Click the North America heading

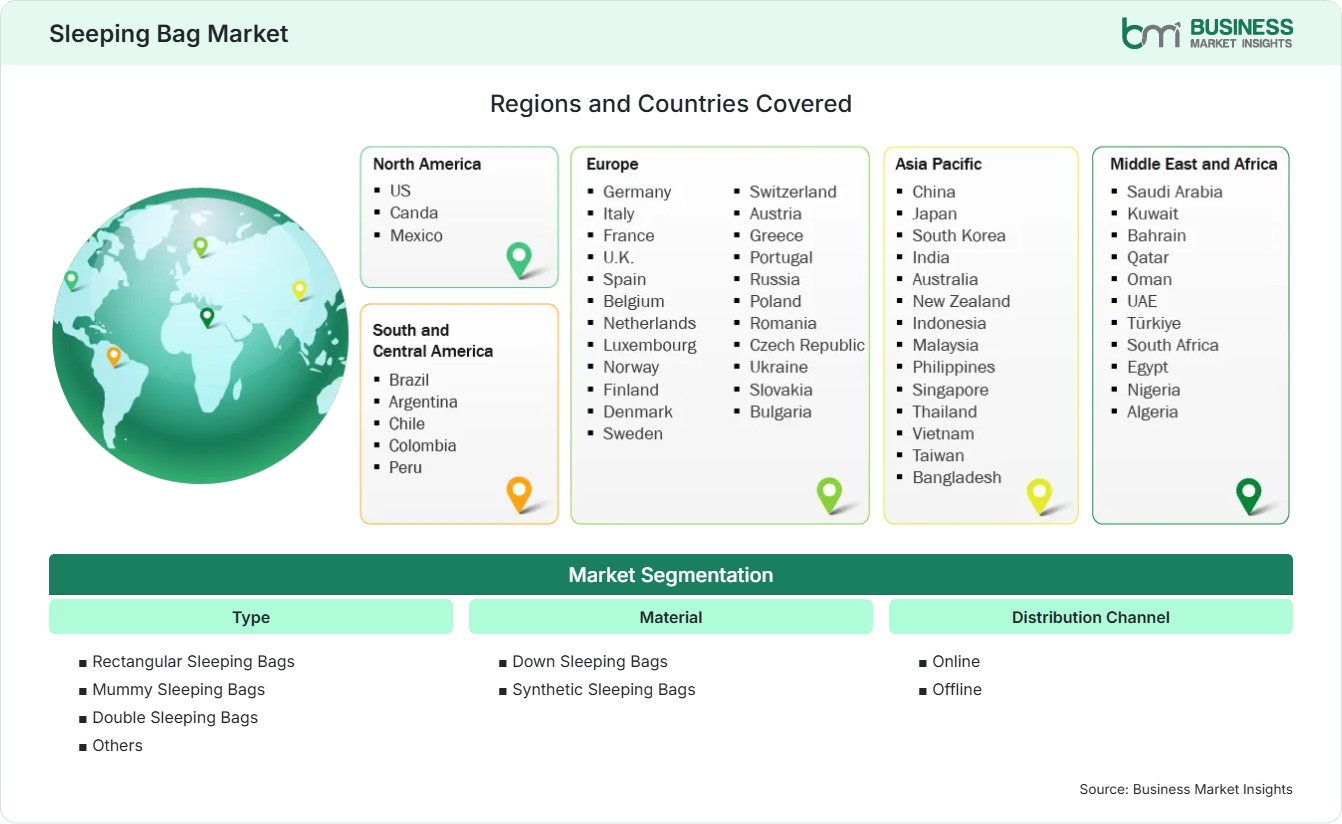(427, 164)
